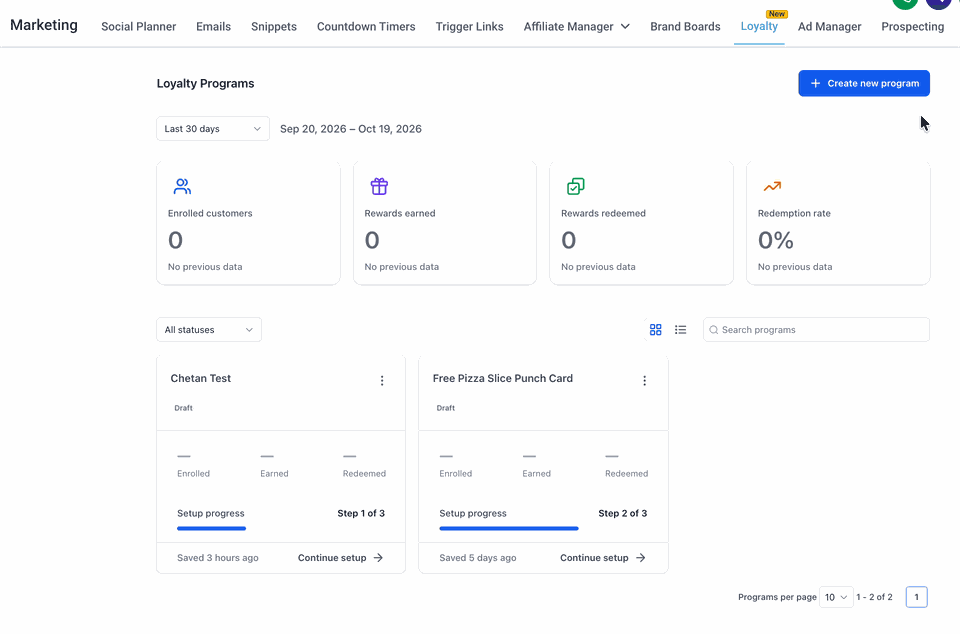The width and height of the screenshot is (960, 634).
Task: Open Free Pizza Slice Punch Card title
Action: click(503, 378)
